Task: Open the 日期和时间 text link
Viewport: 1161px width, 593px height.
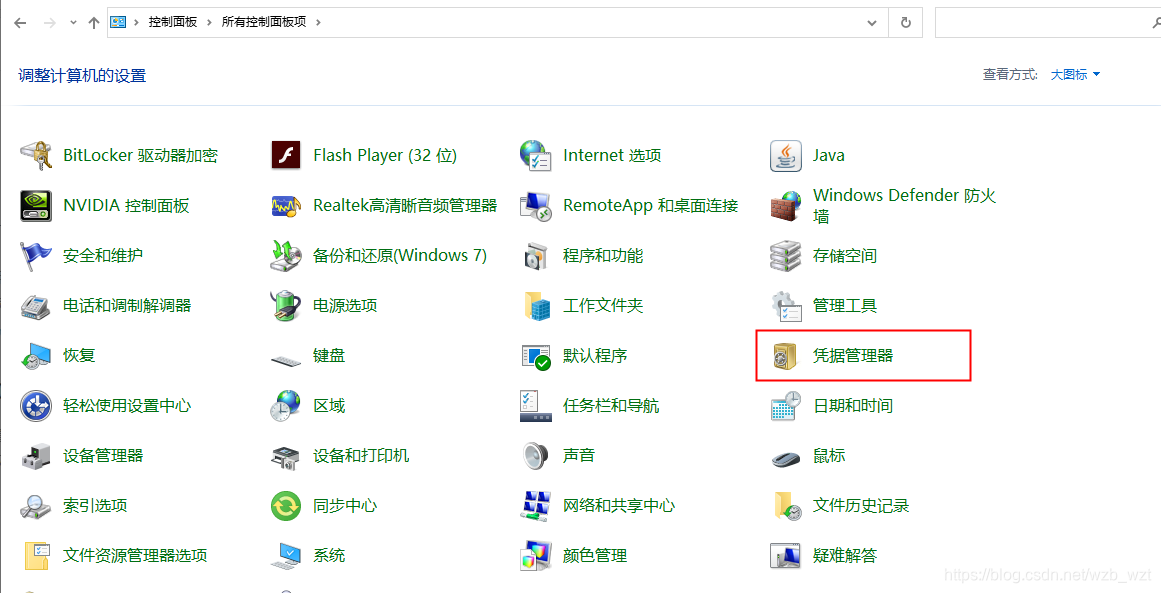Action: pos(853,406)
